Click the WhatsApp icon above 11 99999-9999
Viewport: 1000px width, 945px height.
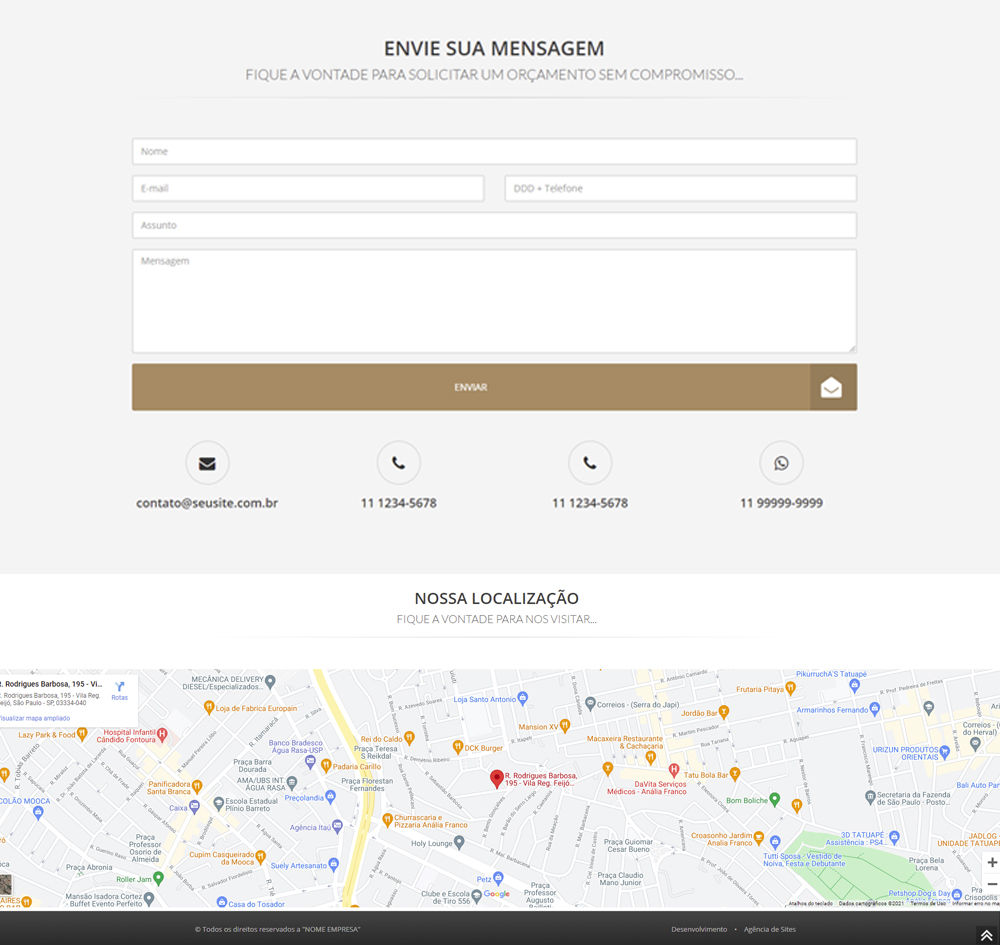tap(781, 463)
